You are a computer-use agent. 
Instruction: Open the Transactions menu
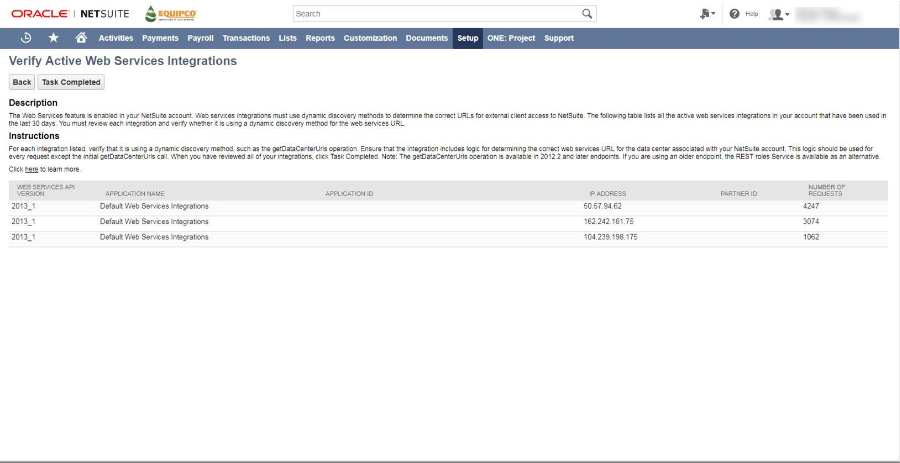point(246,38)
